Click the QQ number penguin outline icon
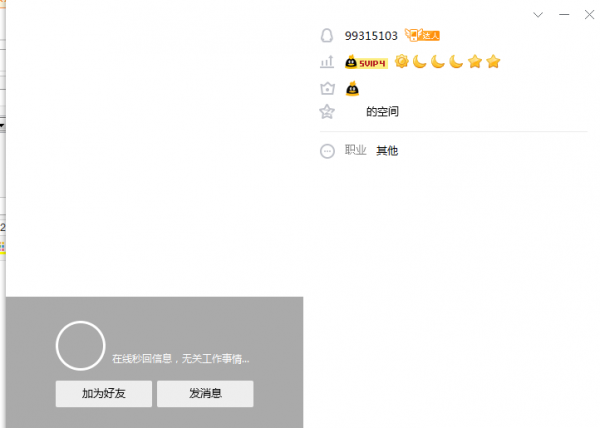 pyautogui.click(x=326, y=36)
